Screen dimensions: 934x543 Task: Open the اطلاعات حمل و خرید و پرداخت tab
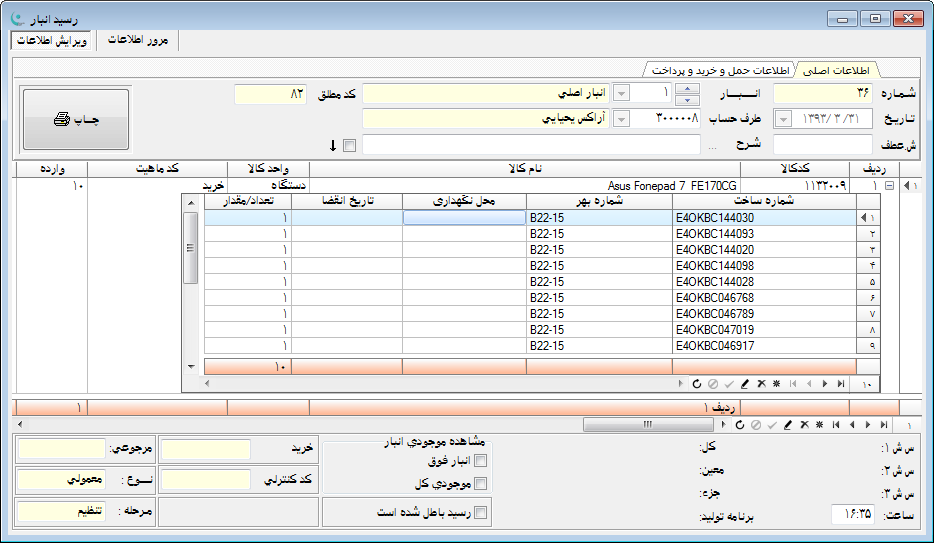[720, 70]
